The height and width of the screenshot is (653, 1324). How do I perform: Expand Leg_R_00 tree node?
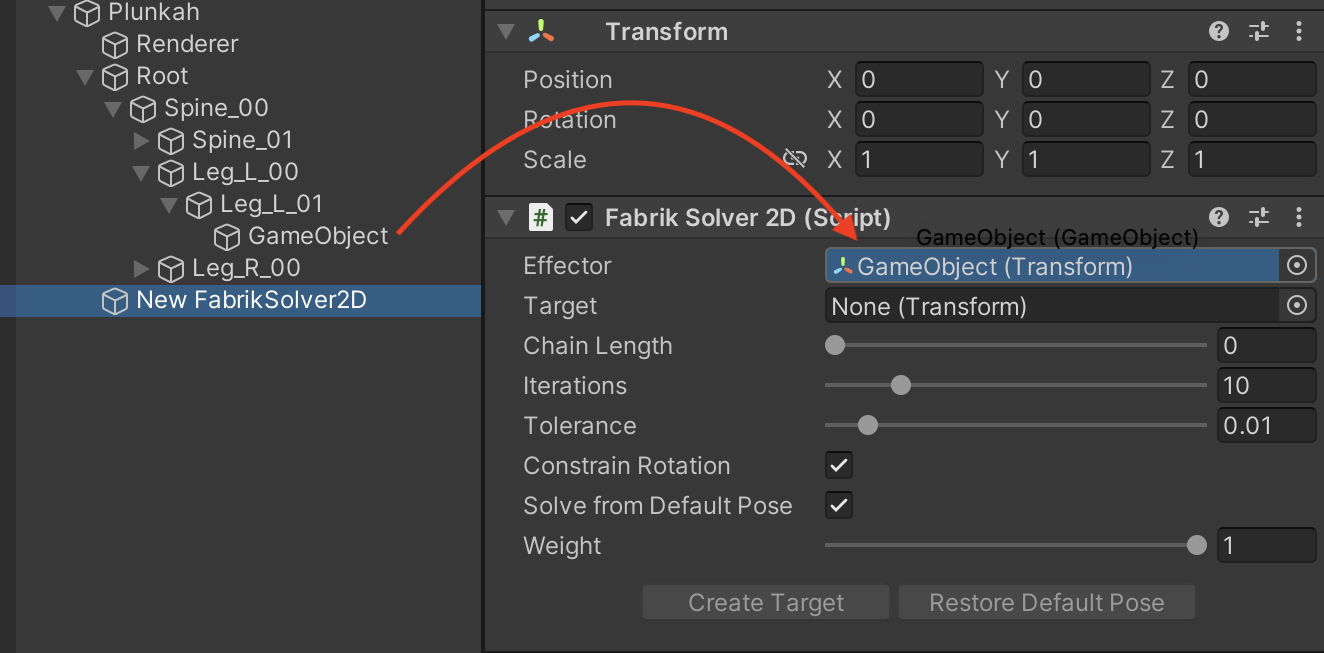pyautogui.click(x=141, y=268)
